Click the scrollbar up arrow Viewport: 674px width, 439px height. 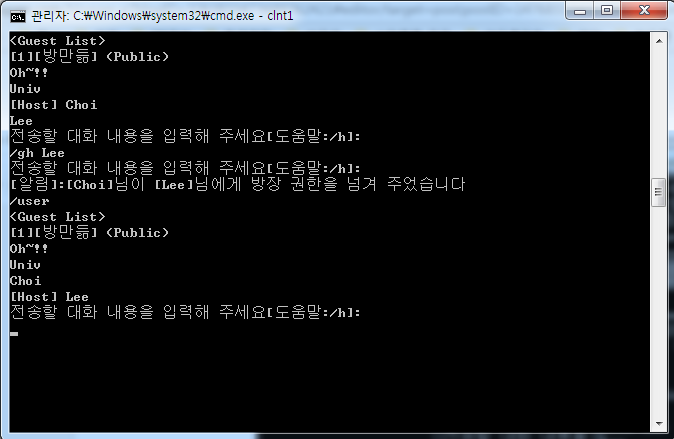[659, 41]
